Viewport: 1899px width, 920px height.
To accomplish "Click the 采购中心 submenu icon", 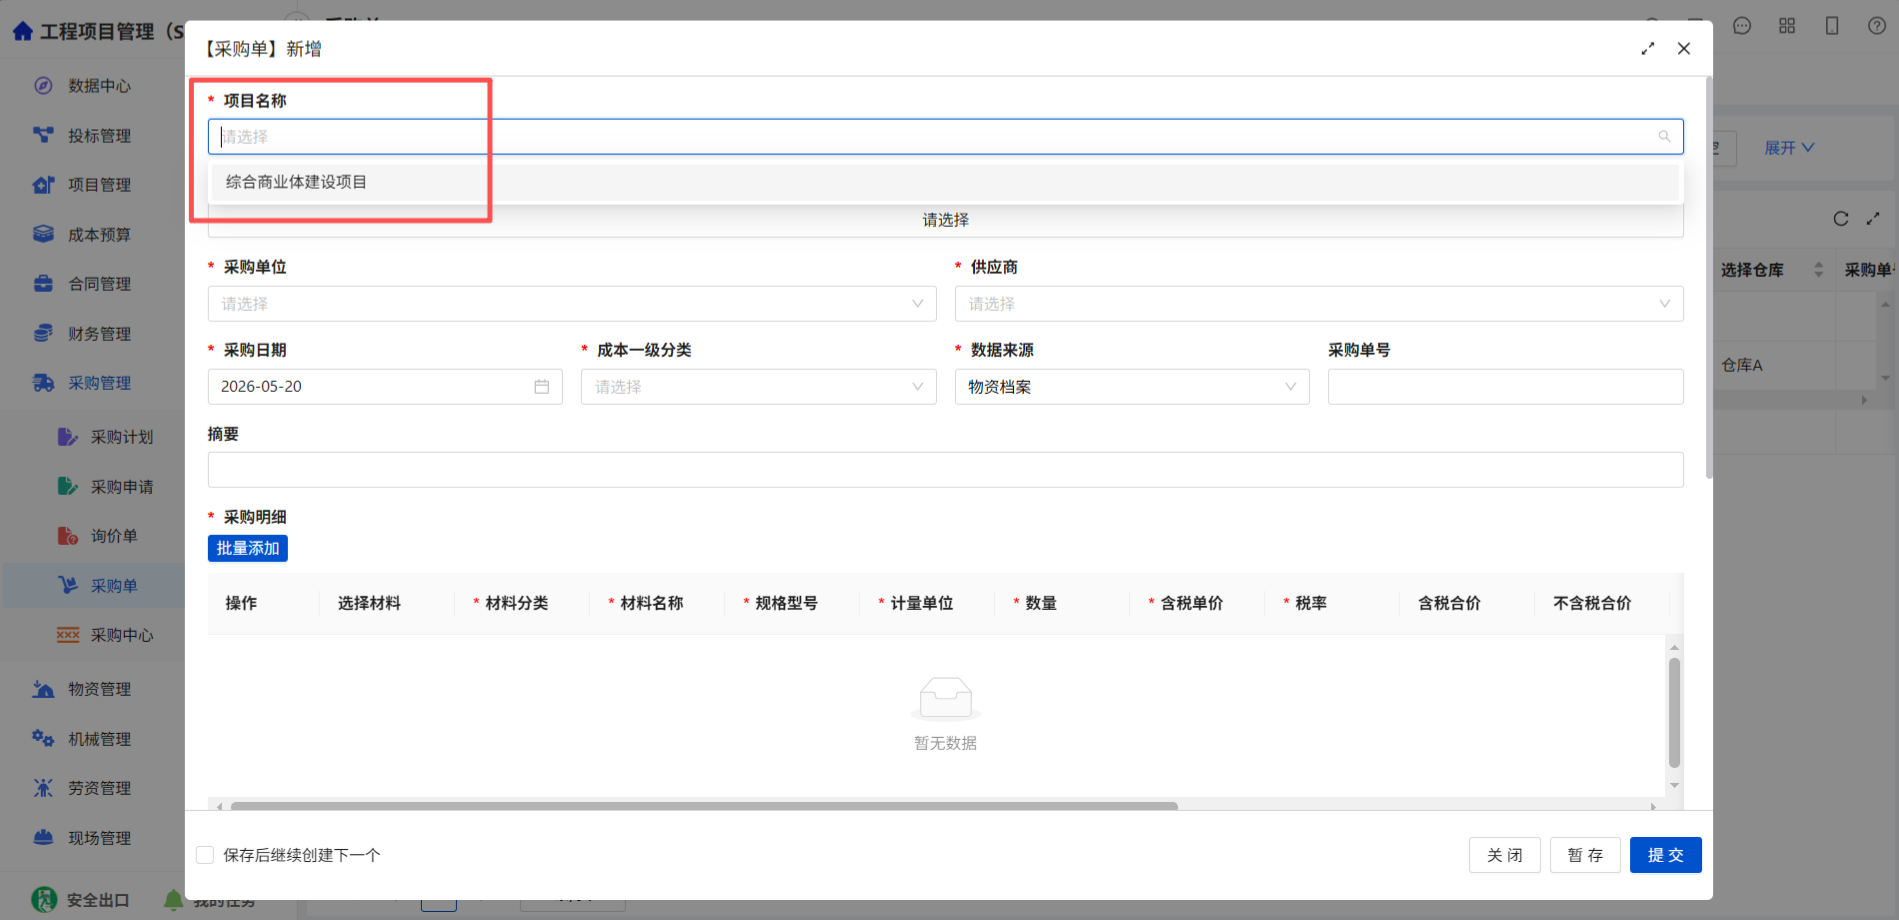I will click(67, 635).
